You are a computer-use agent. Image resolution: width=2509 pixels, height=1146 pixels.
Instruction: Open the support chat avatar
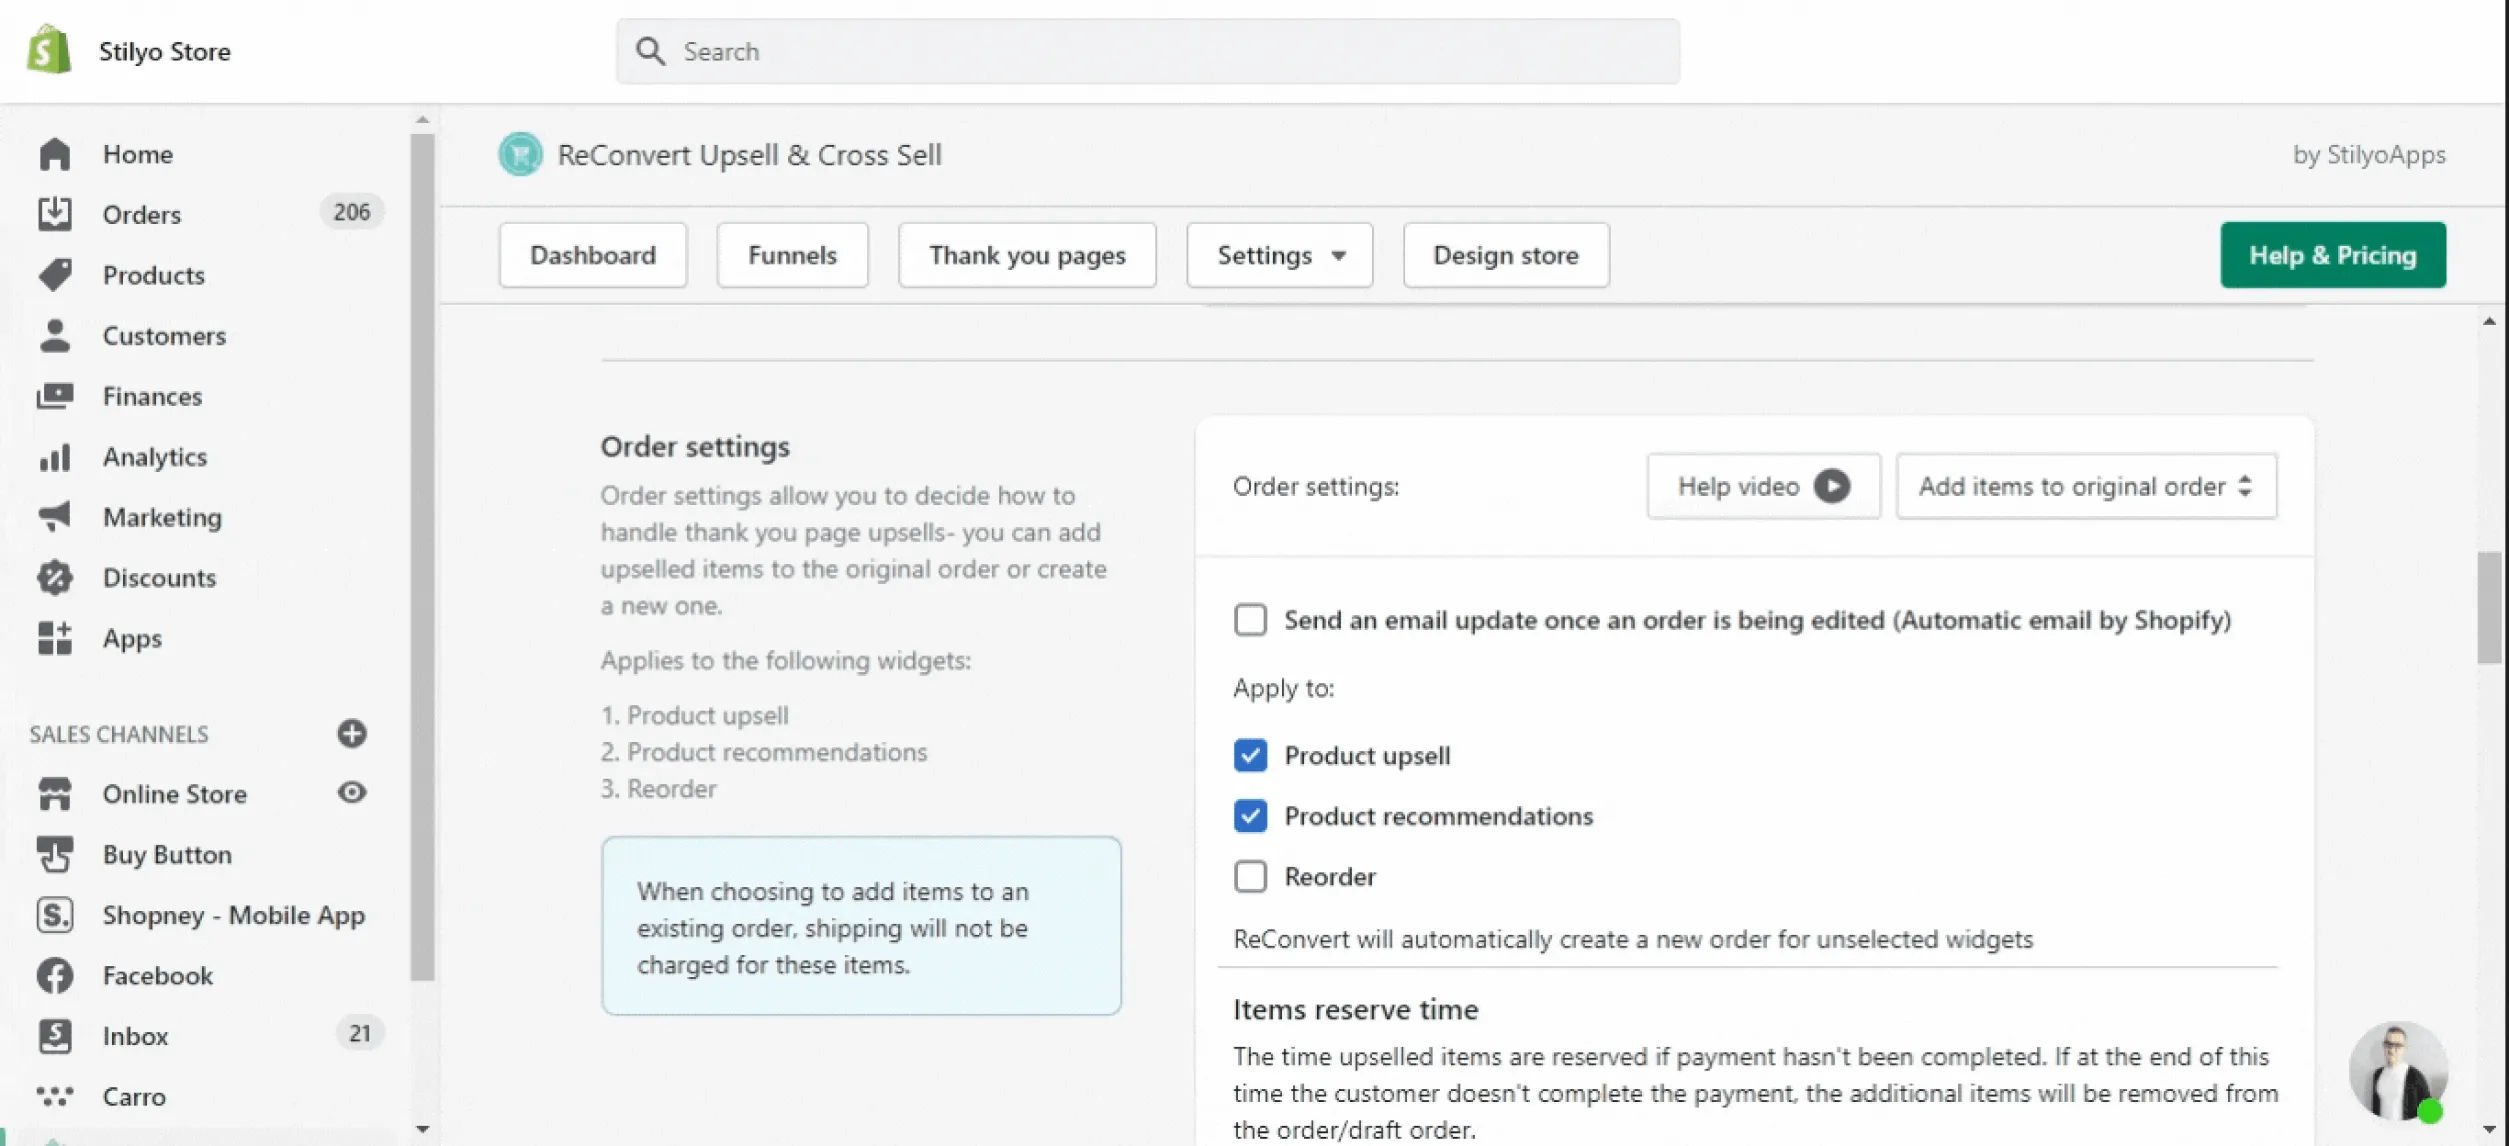(2397, 1071)
